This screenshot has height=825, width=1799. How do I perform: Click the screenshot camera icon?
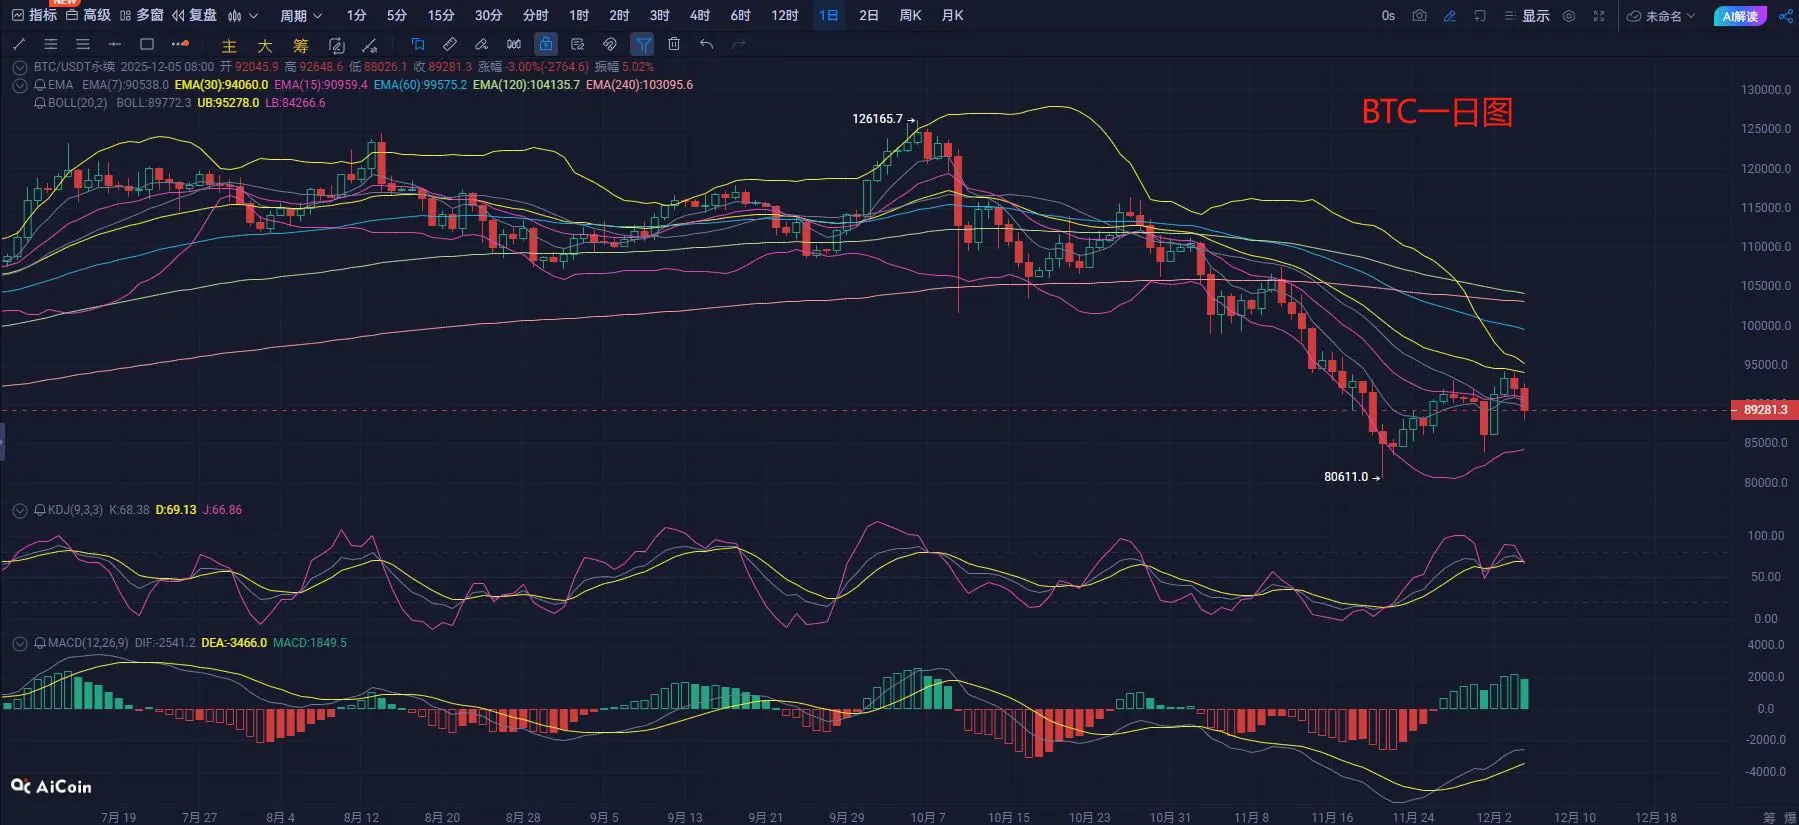coord(1419,16)
